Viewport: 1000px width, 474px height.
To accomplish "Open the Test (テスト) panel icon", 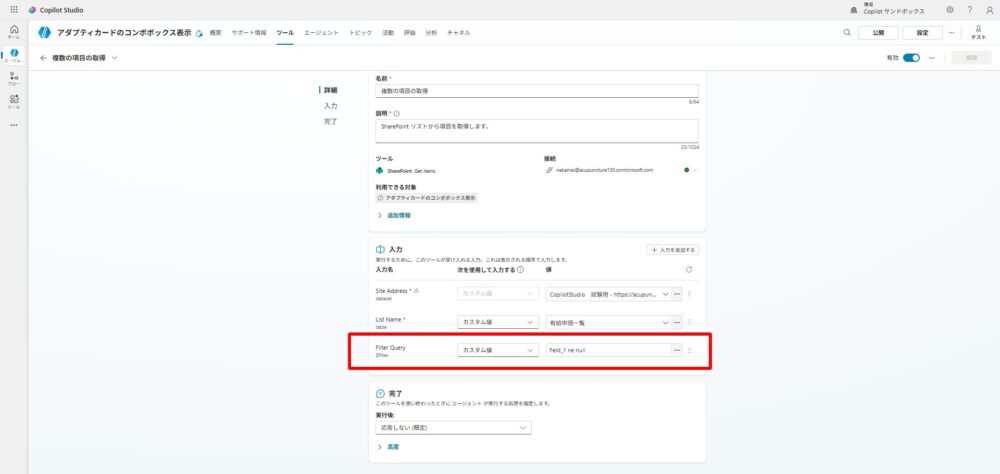I will coord(978,32).
